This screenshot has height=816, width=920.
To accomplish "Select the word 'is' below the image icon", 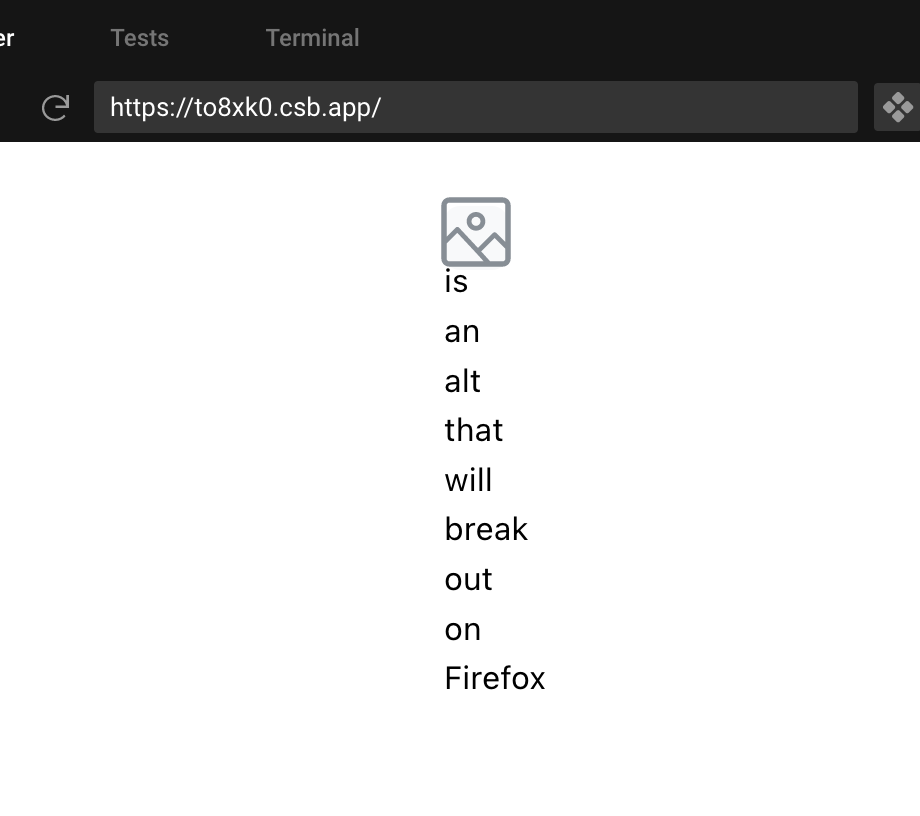I will click(x=456, y=281).
